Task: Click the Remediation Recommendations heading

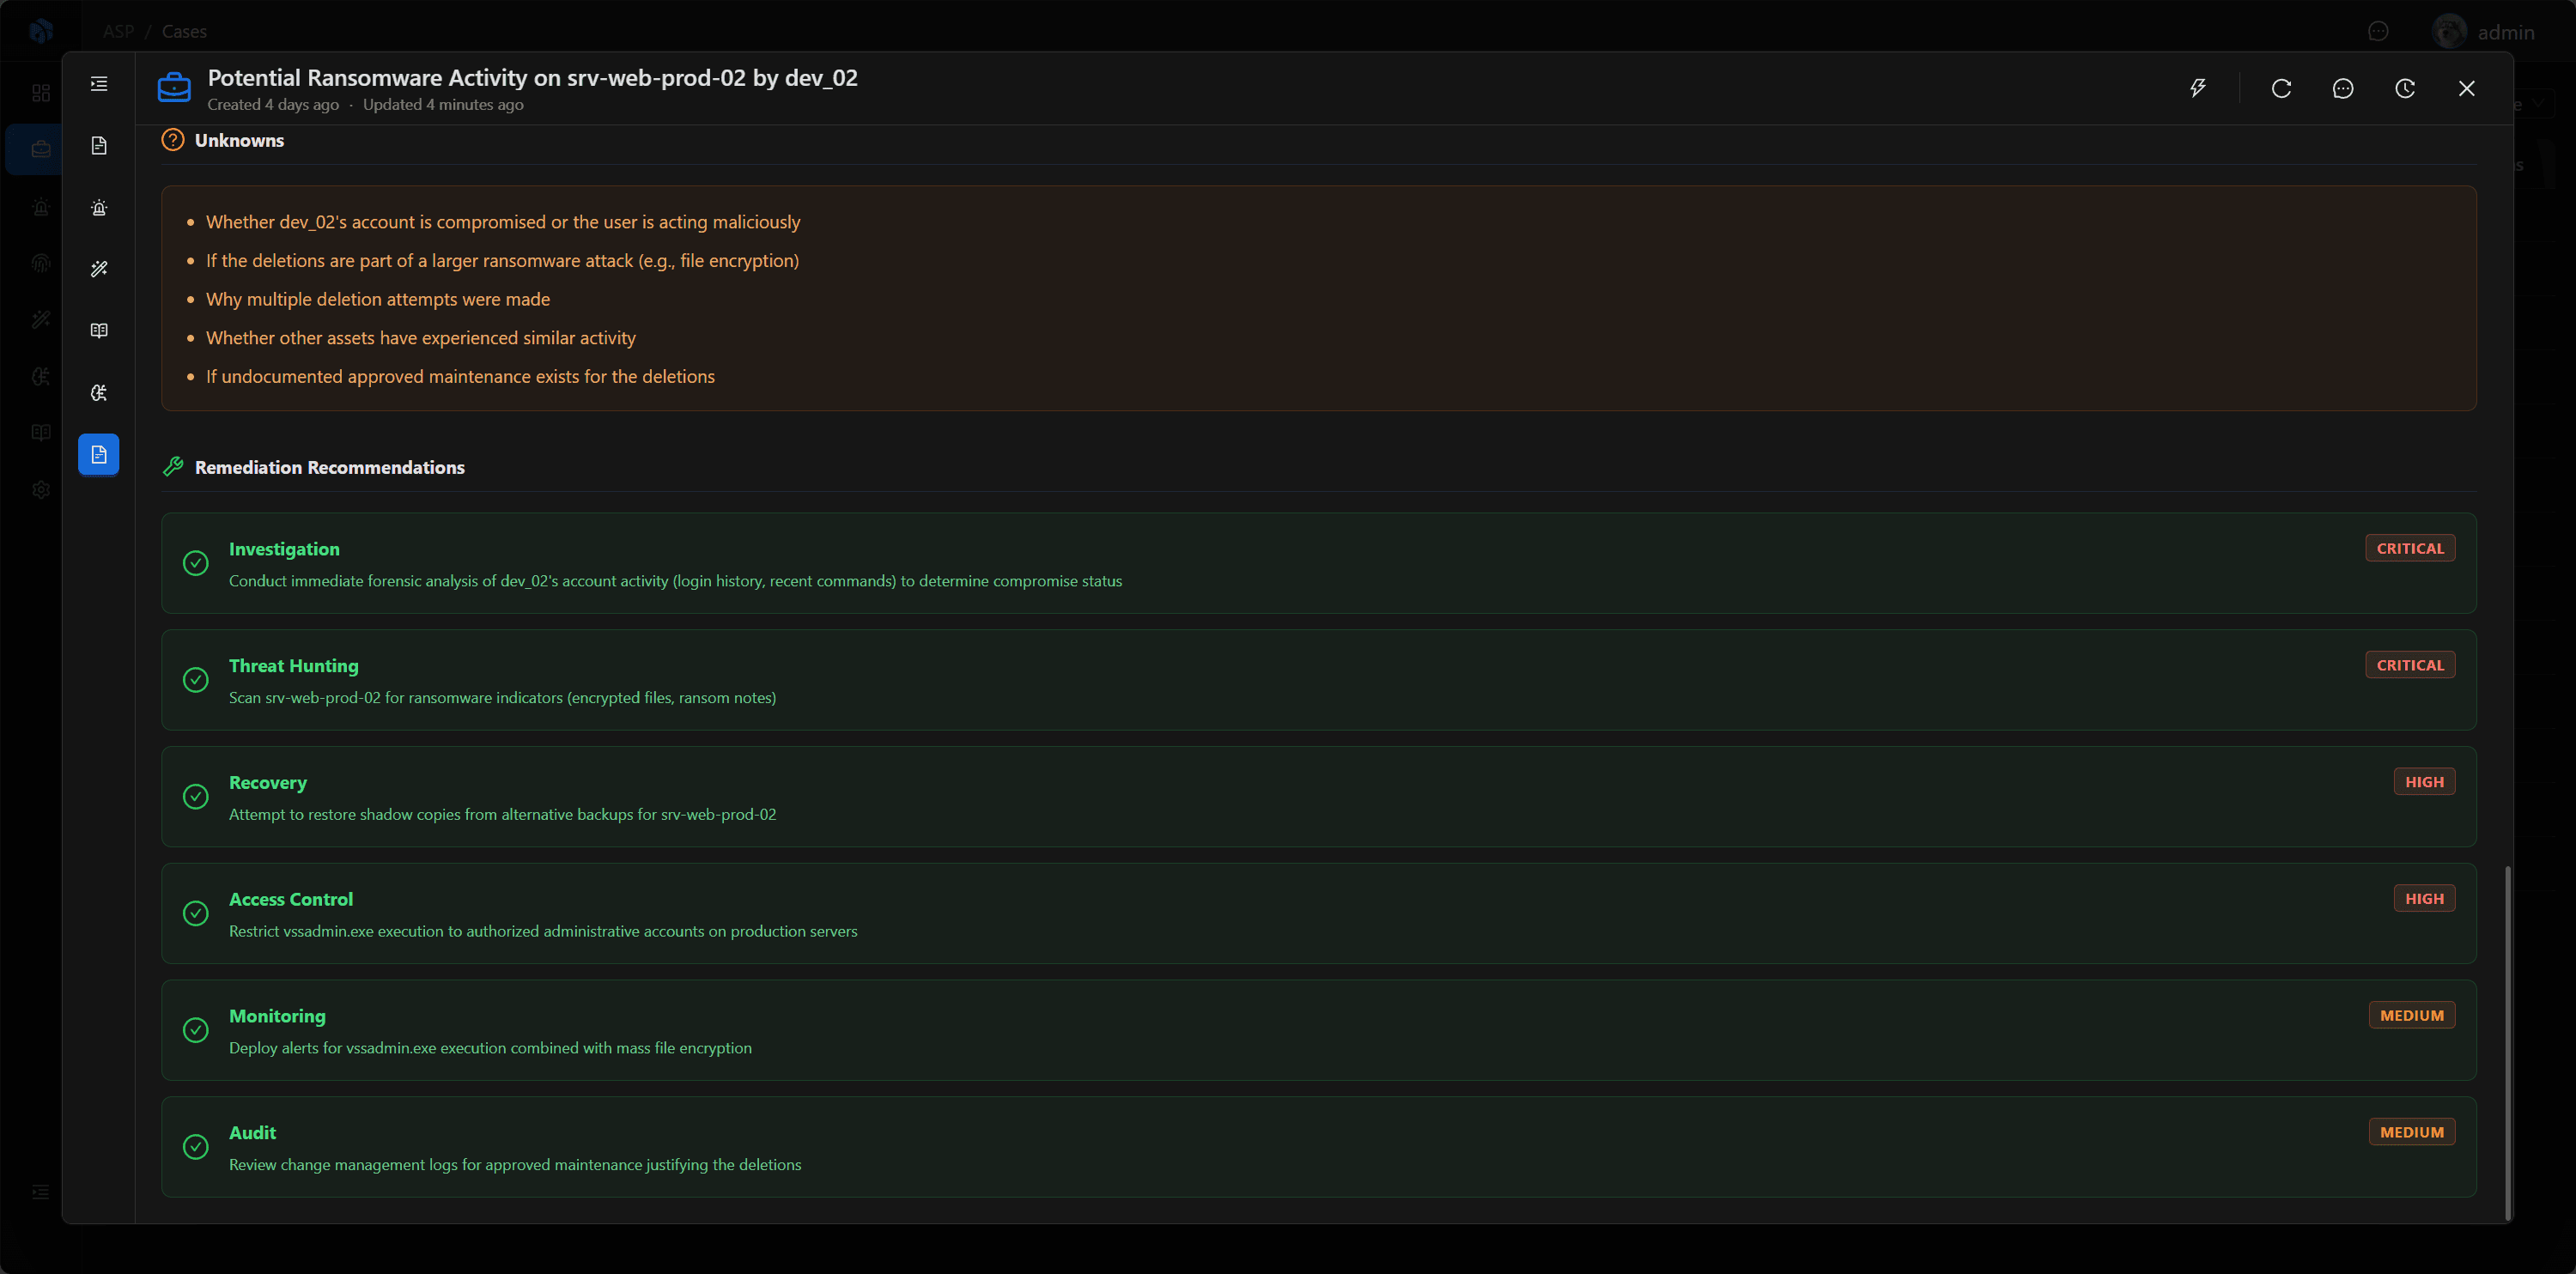Action: tap(329, 467)
